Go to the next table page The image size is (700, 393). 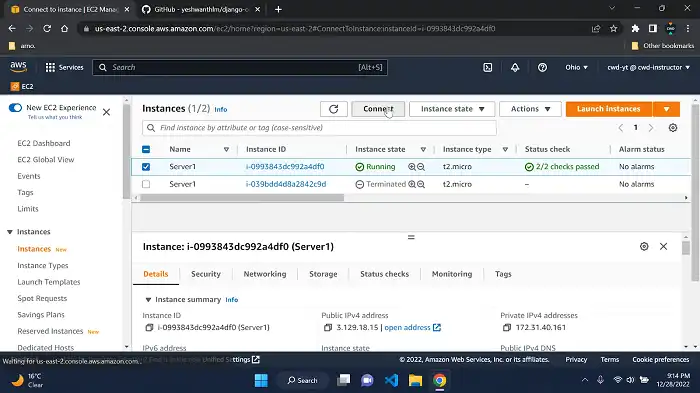click(x=651, y=128)
